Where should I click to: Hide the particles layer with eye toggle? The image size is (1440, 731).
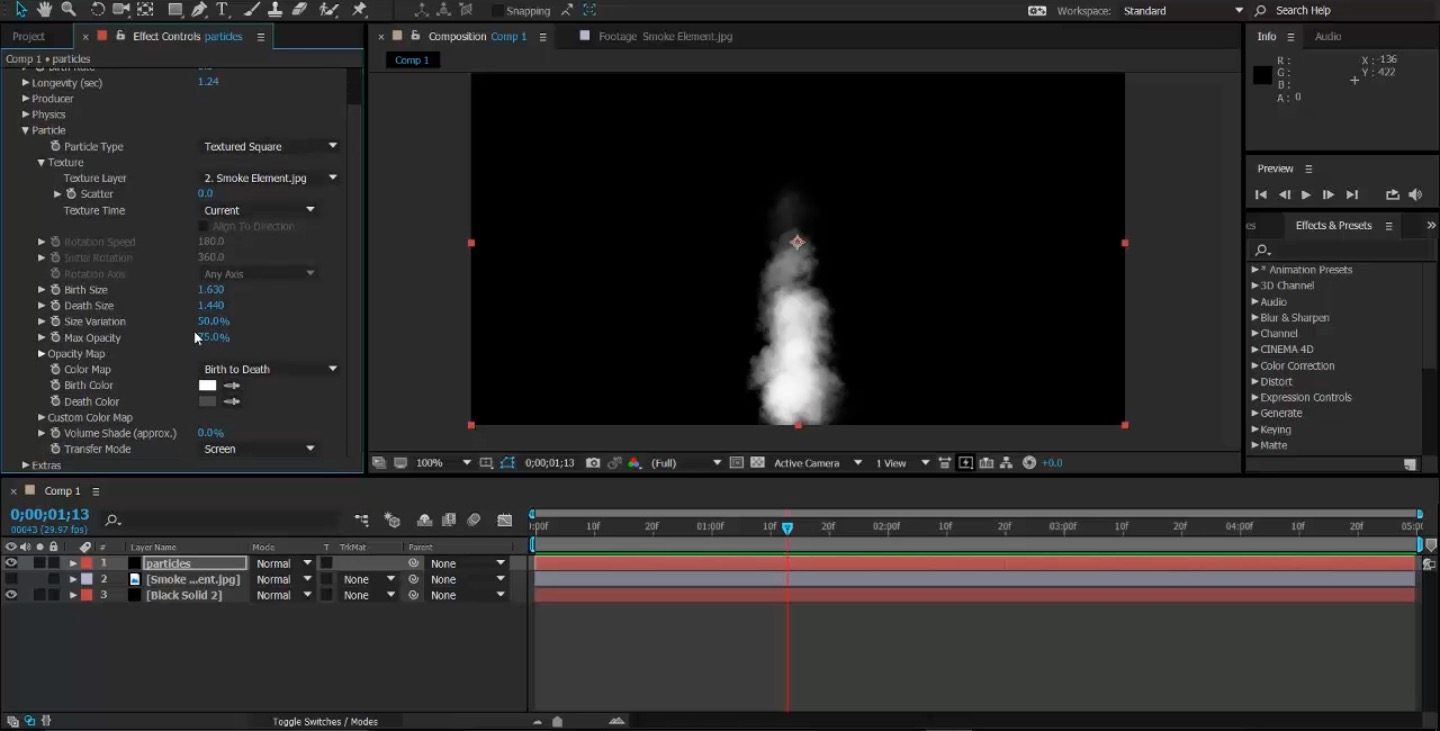pos(11,564)
